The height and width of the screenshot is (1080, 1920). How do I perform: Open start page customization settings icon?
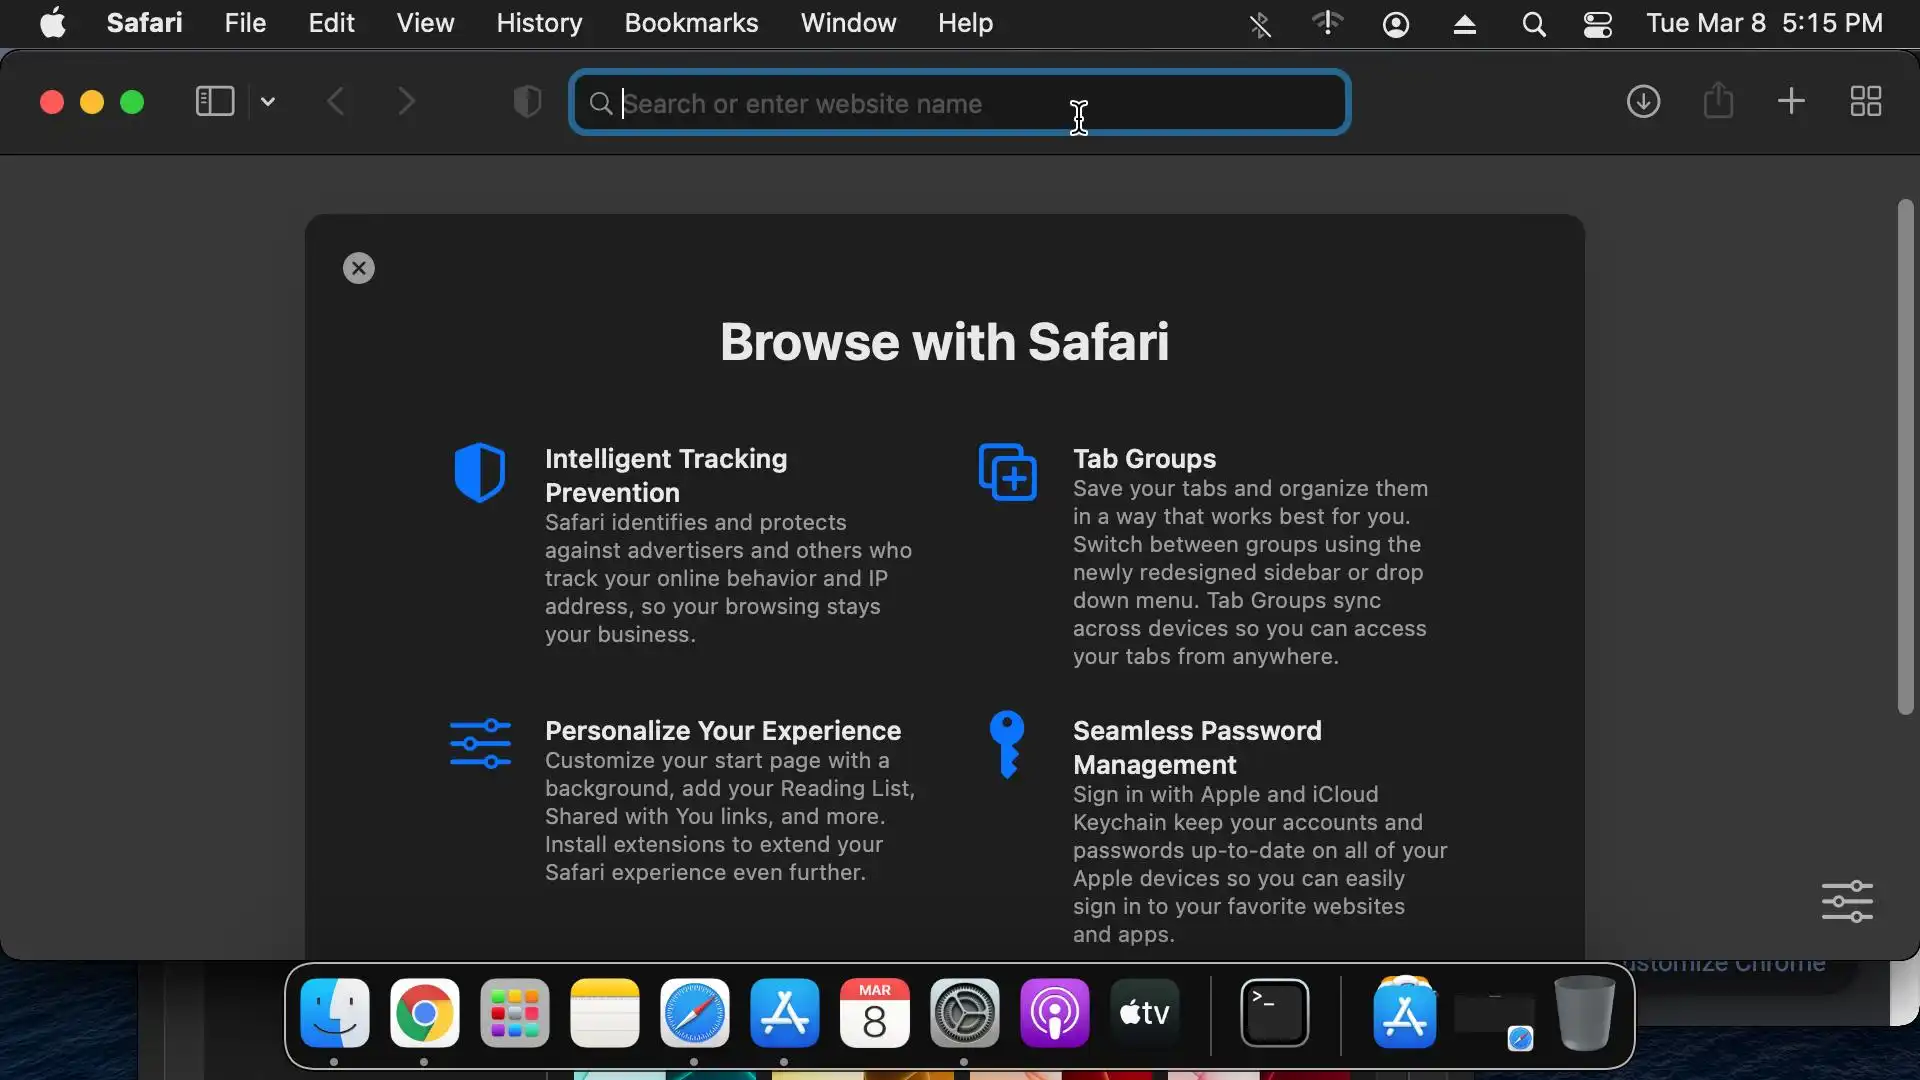(1846, 901)
